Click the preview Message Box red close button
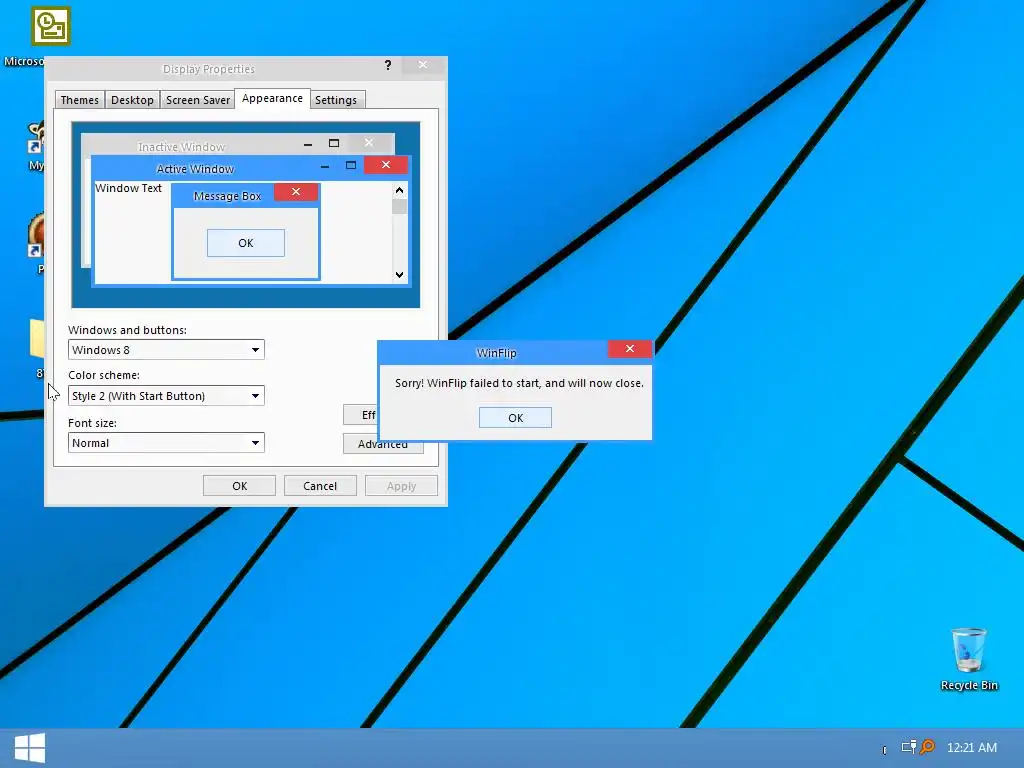Viewport: 1024px width, 768px height. coord(296,192)
